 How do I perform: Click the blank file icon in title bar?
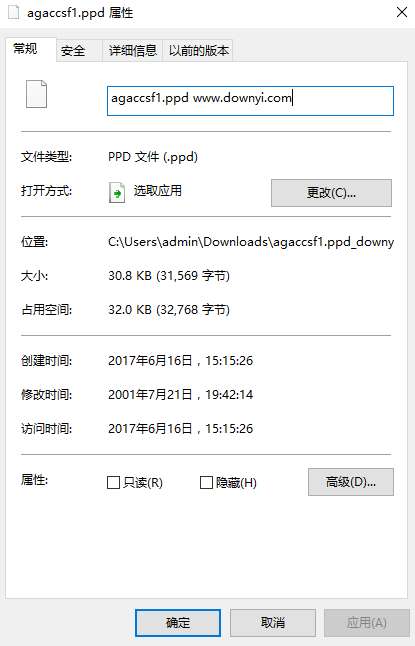tap(14, 12)
